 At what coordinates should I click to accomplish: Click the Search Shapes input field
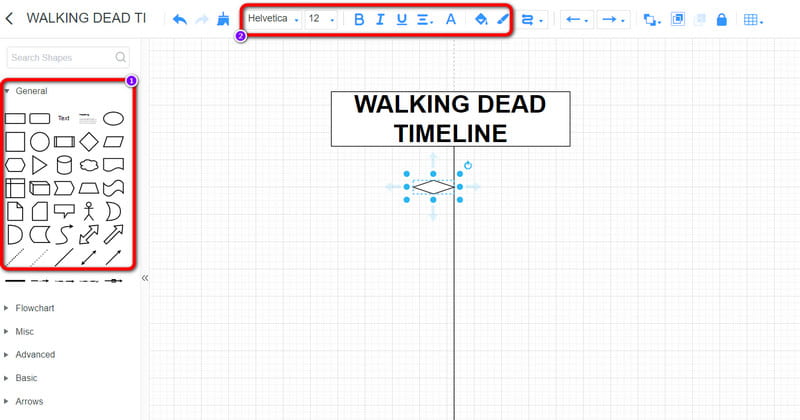(60, 57)
